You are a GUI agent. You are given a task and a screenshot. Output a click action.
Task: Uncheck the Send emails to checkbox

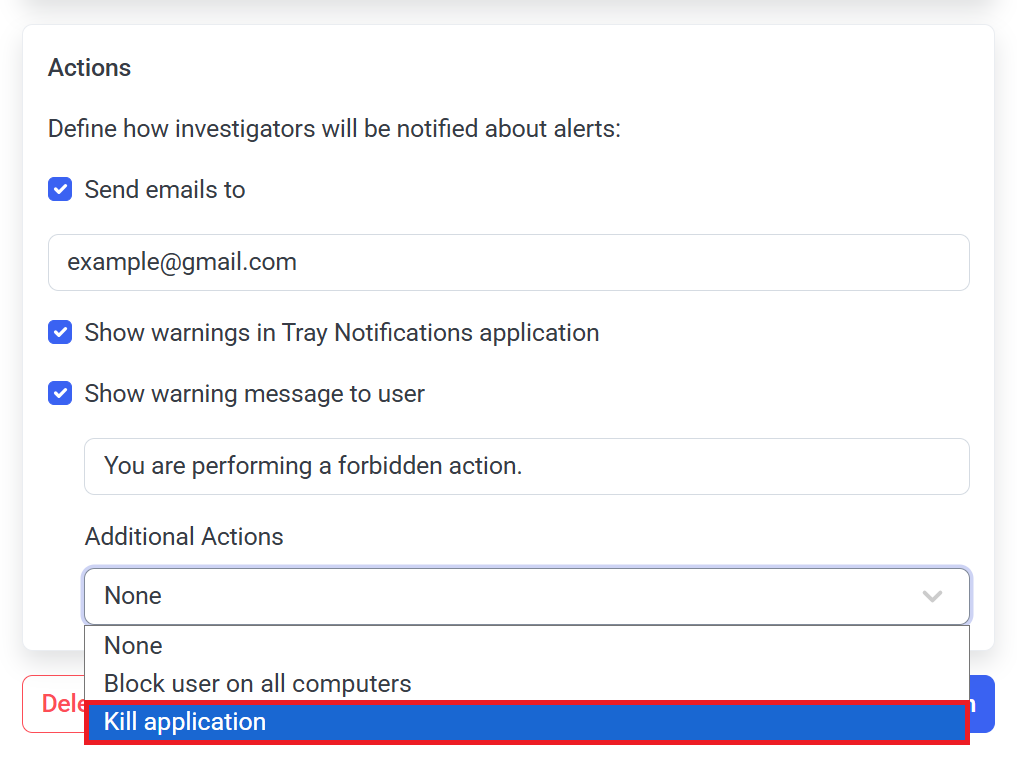(60, 190)
